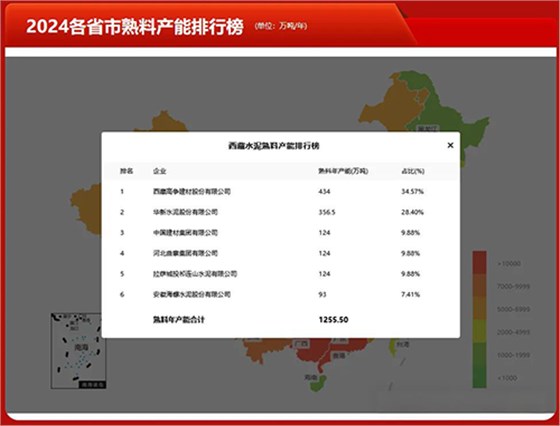This screenshot has width=560, height=426.
Task: Click the 企业 column header
Action: pos(160,171)
